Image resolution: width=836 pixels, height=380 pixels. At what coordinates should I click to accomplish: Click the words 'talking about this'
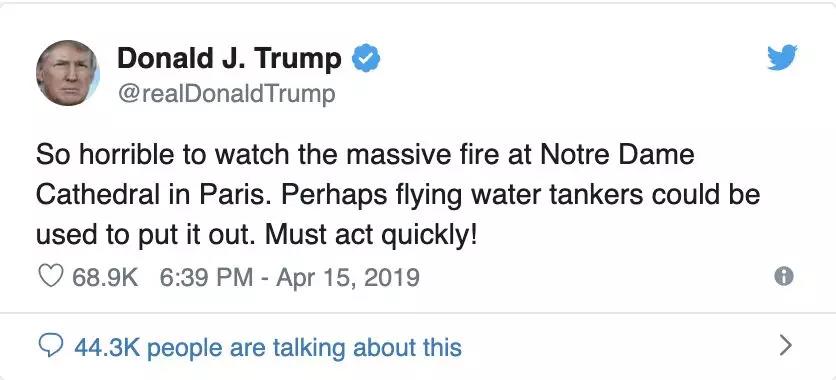tap(367, 347)
